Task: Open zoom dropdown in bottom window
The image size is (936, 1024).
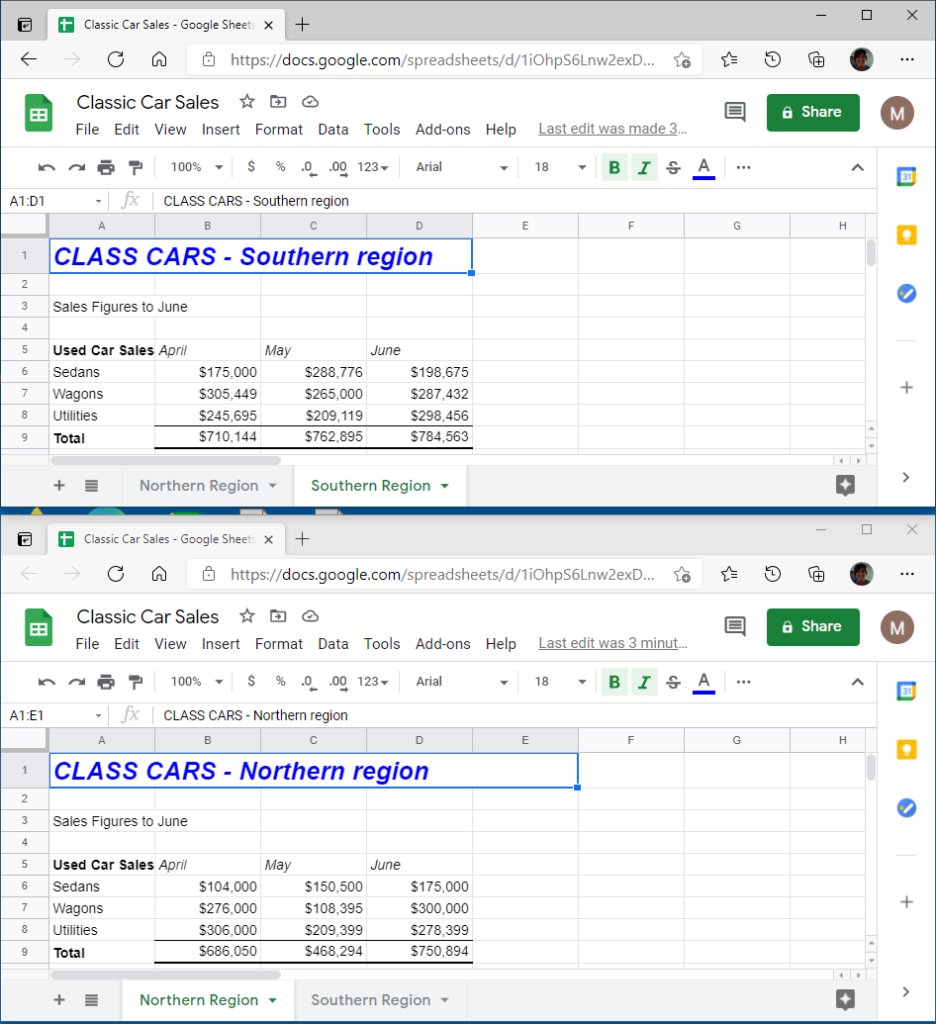Action: click(x=197, y=682)
